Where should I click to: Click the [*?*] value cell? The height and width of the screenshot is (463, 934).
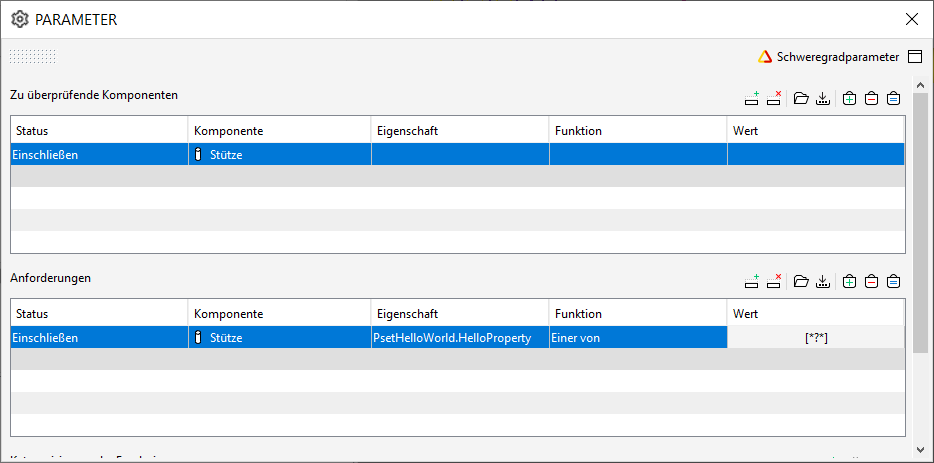click(x=815, y=338)
